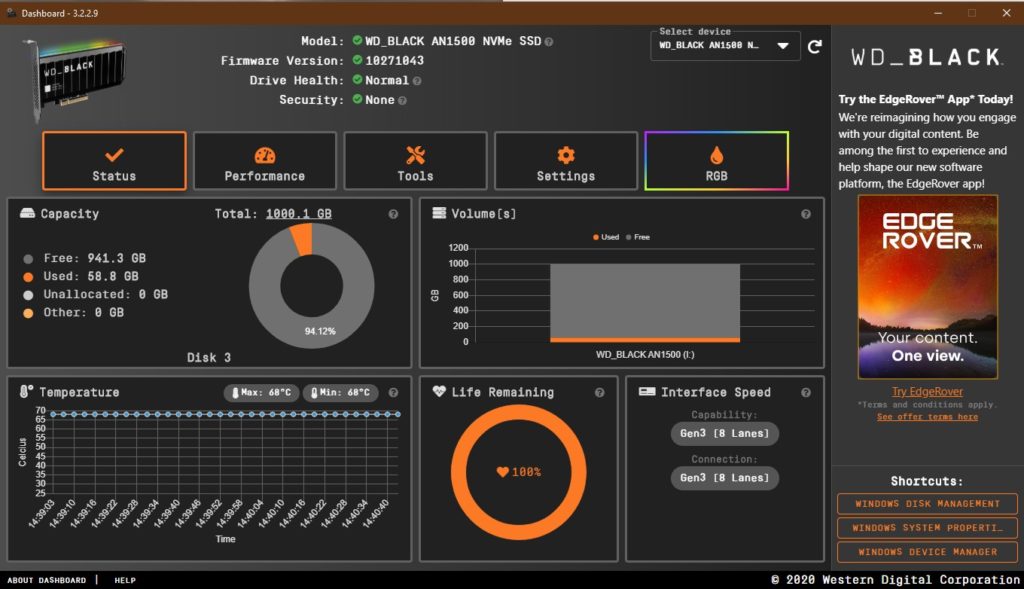Open the Tools tab

pyautogui.click(x=415, y=161)
